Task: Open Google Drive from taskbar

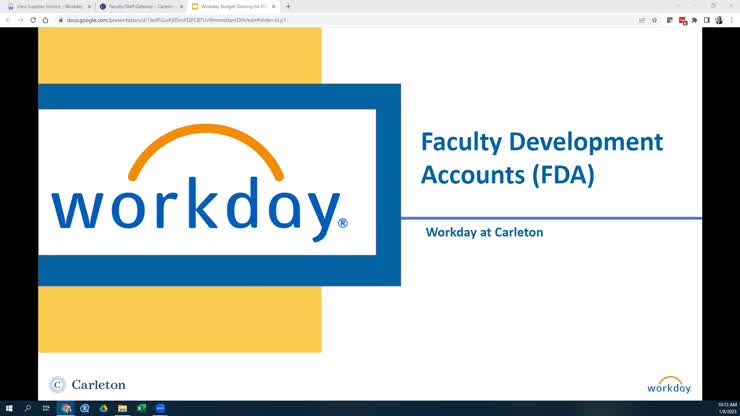Action: click(104, 408)
